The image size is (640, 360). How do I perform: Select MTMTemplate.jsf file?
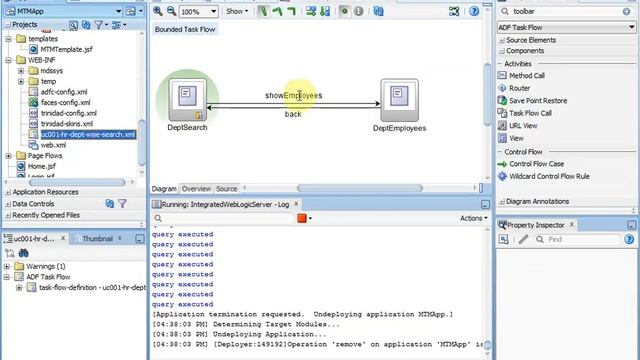[67, 49]
